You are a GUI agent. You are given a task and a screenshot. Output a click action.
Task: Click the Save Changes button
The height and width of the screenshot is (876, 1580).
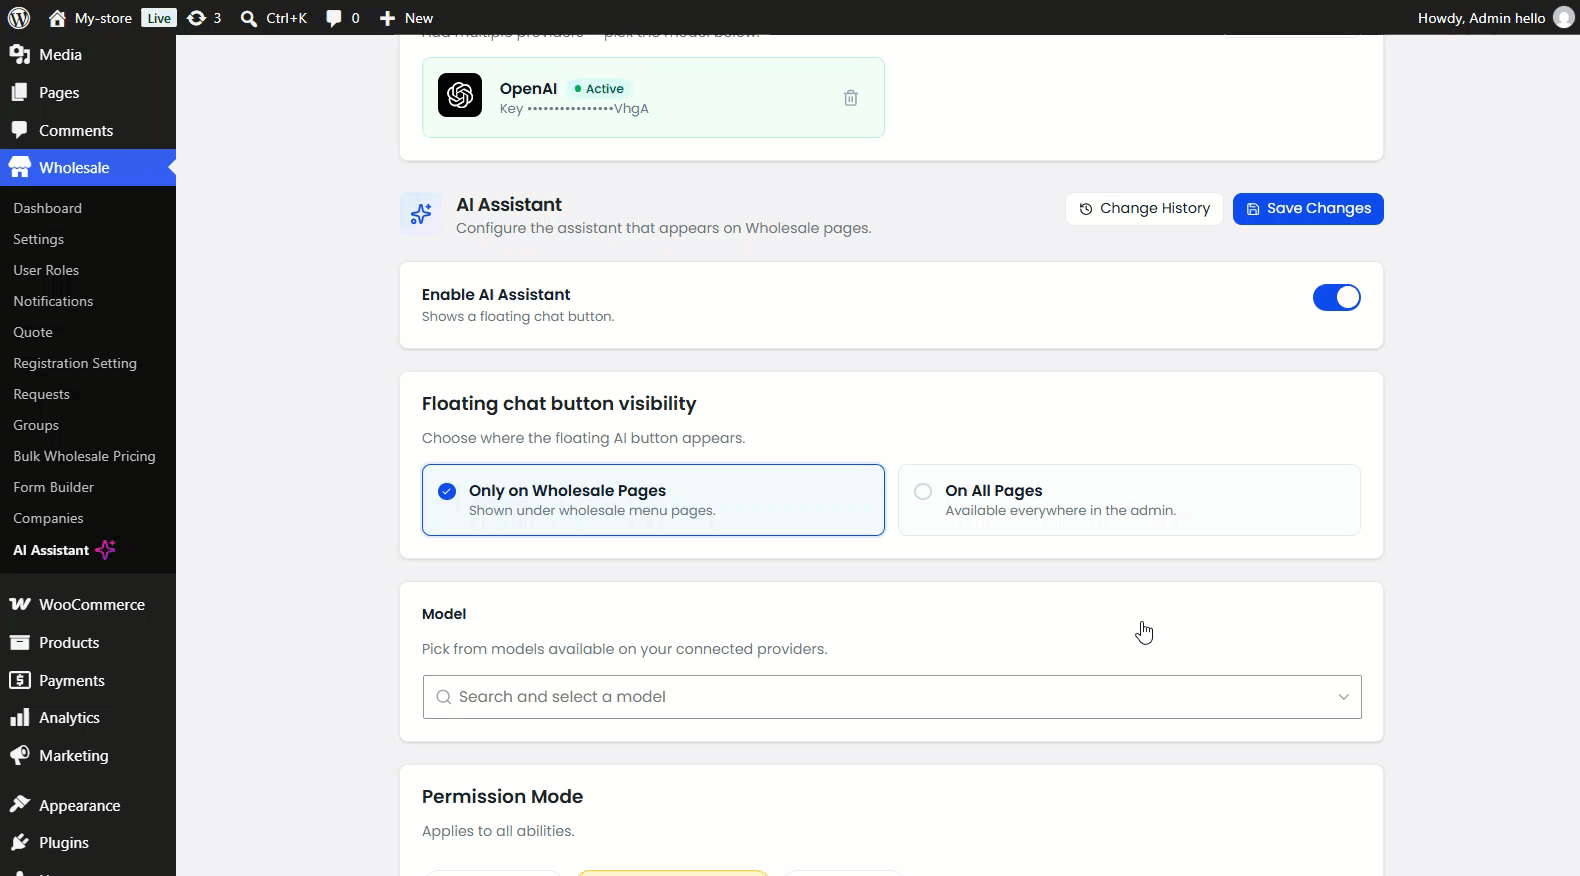click(x=1308, y=209)
